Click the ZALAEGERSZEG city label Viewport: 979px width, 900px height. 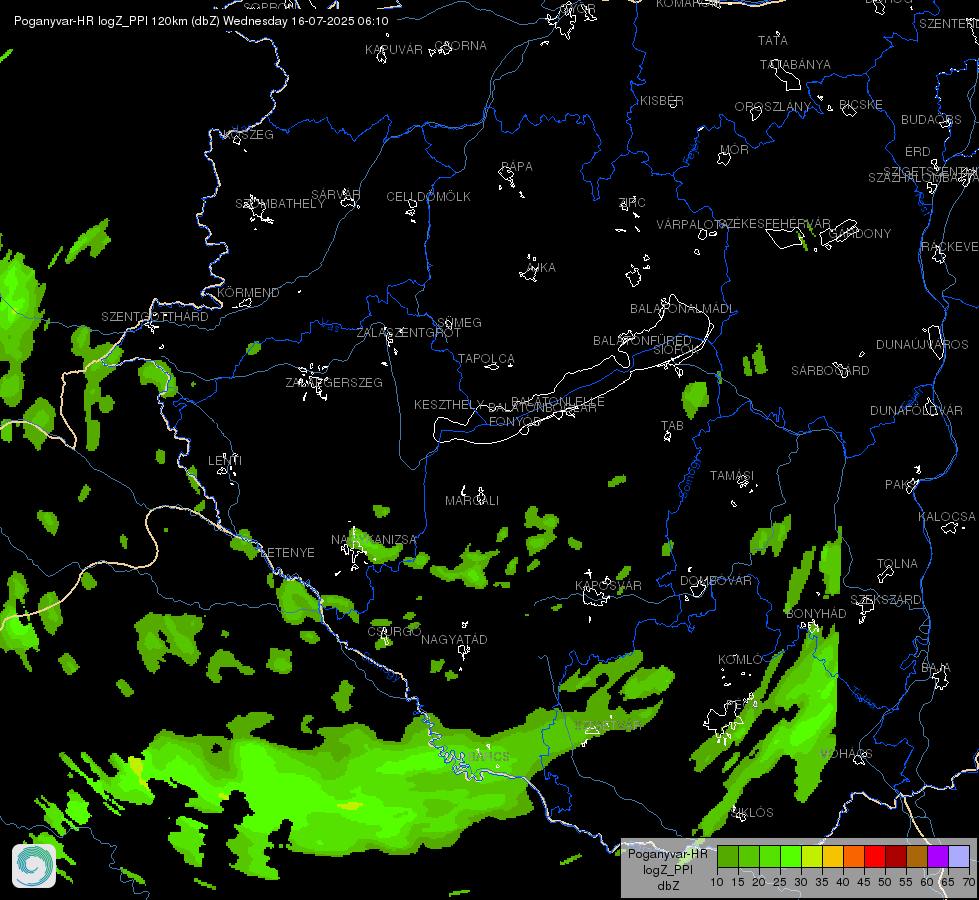tap(334, 383)
